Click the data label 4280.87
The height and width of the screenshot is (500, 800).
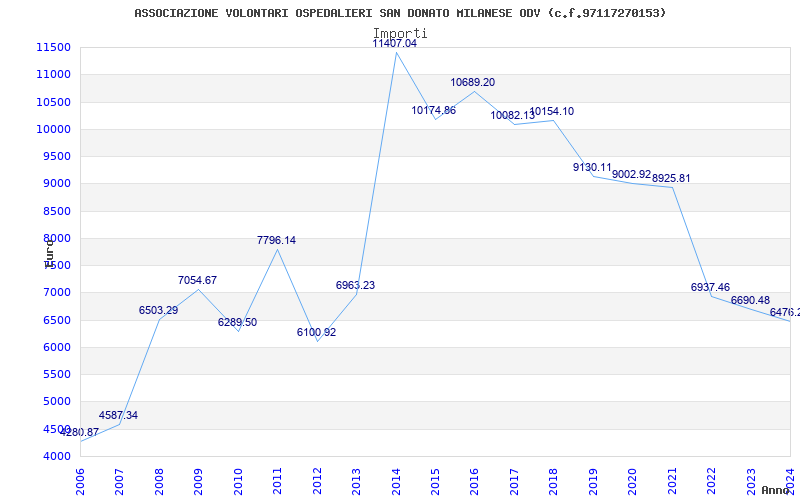coord(79,433)
